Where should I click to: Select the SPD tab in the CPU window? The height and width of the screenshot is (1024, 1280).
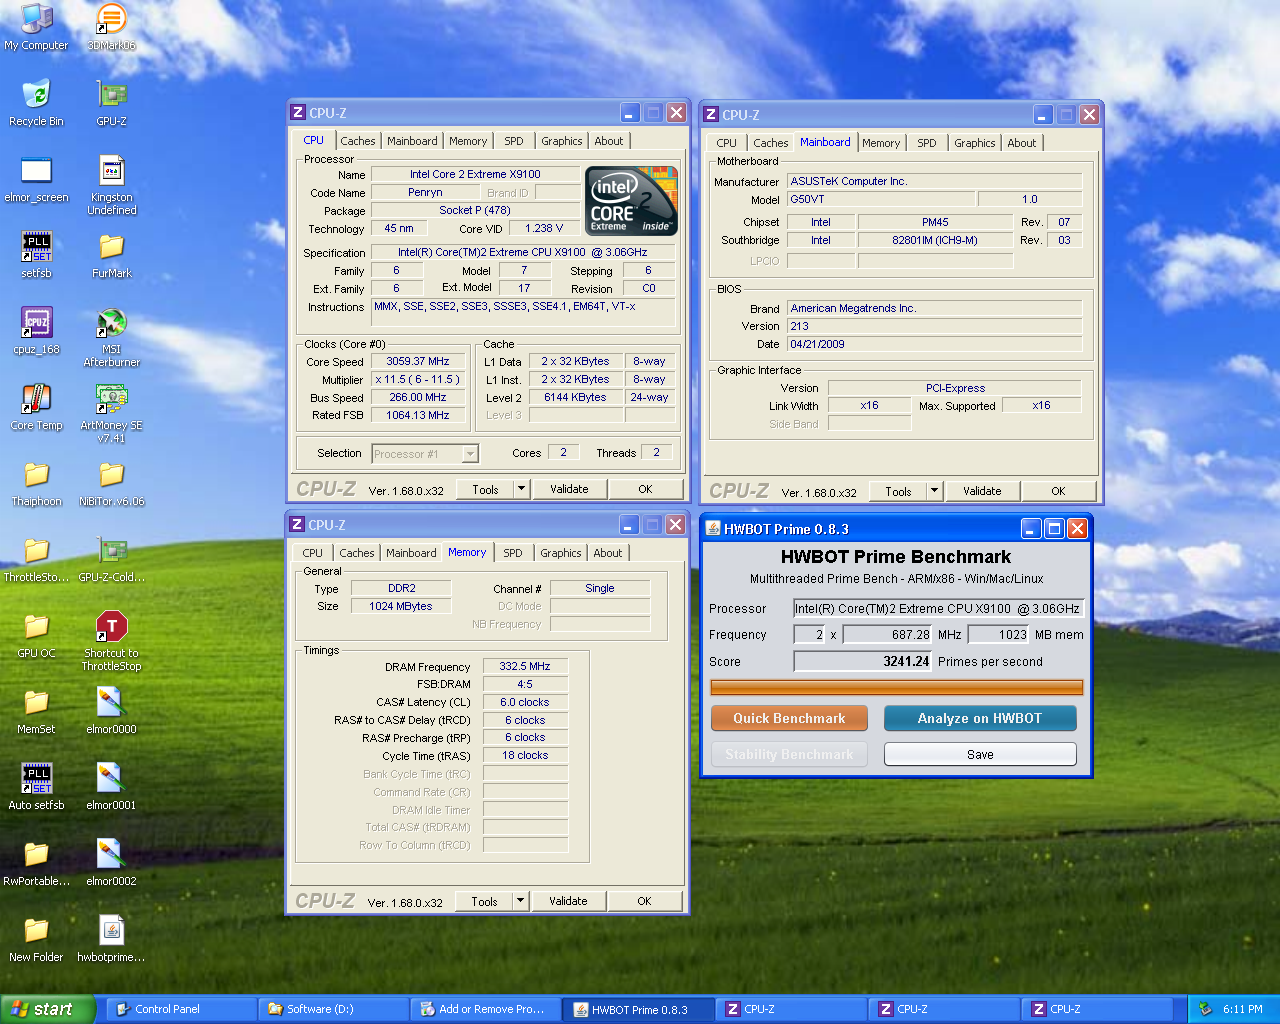[x=513, y=141]
